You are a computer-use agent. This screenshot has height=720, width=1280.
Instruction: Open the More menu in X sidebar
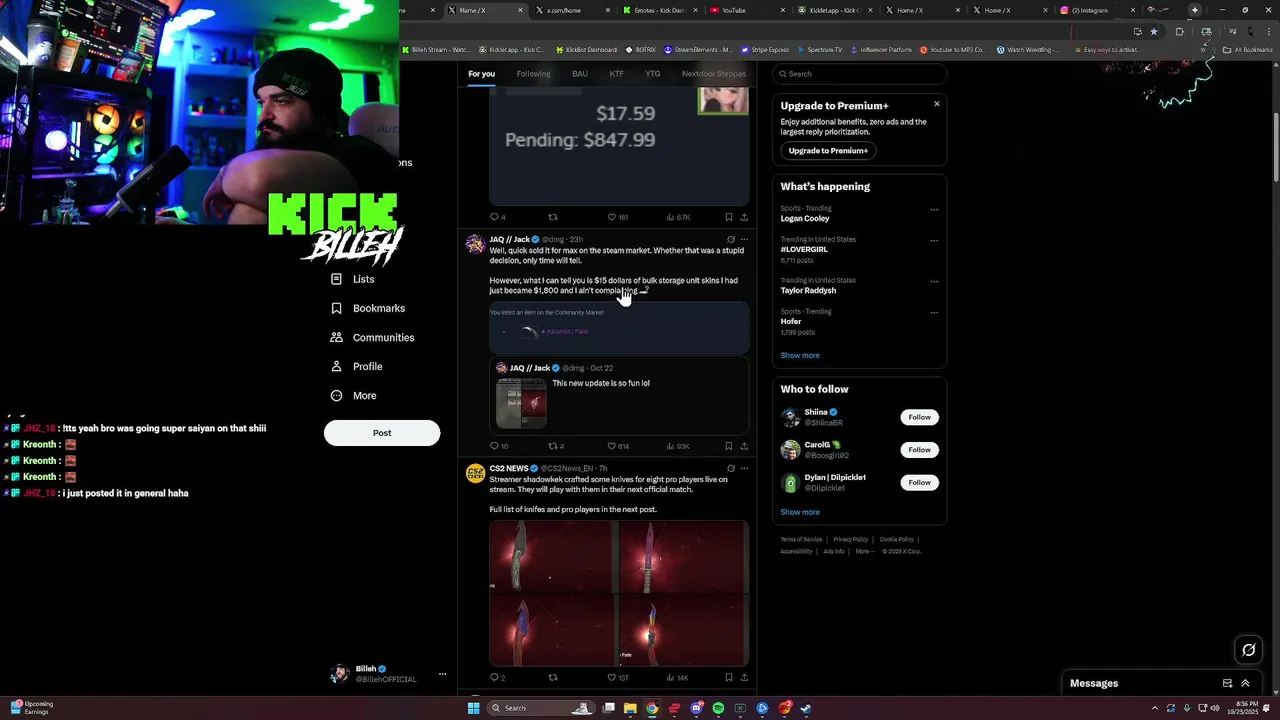click(x=353, y=395)
